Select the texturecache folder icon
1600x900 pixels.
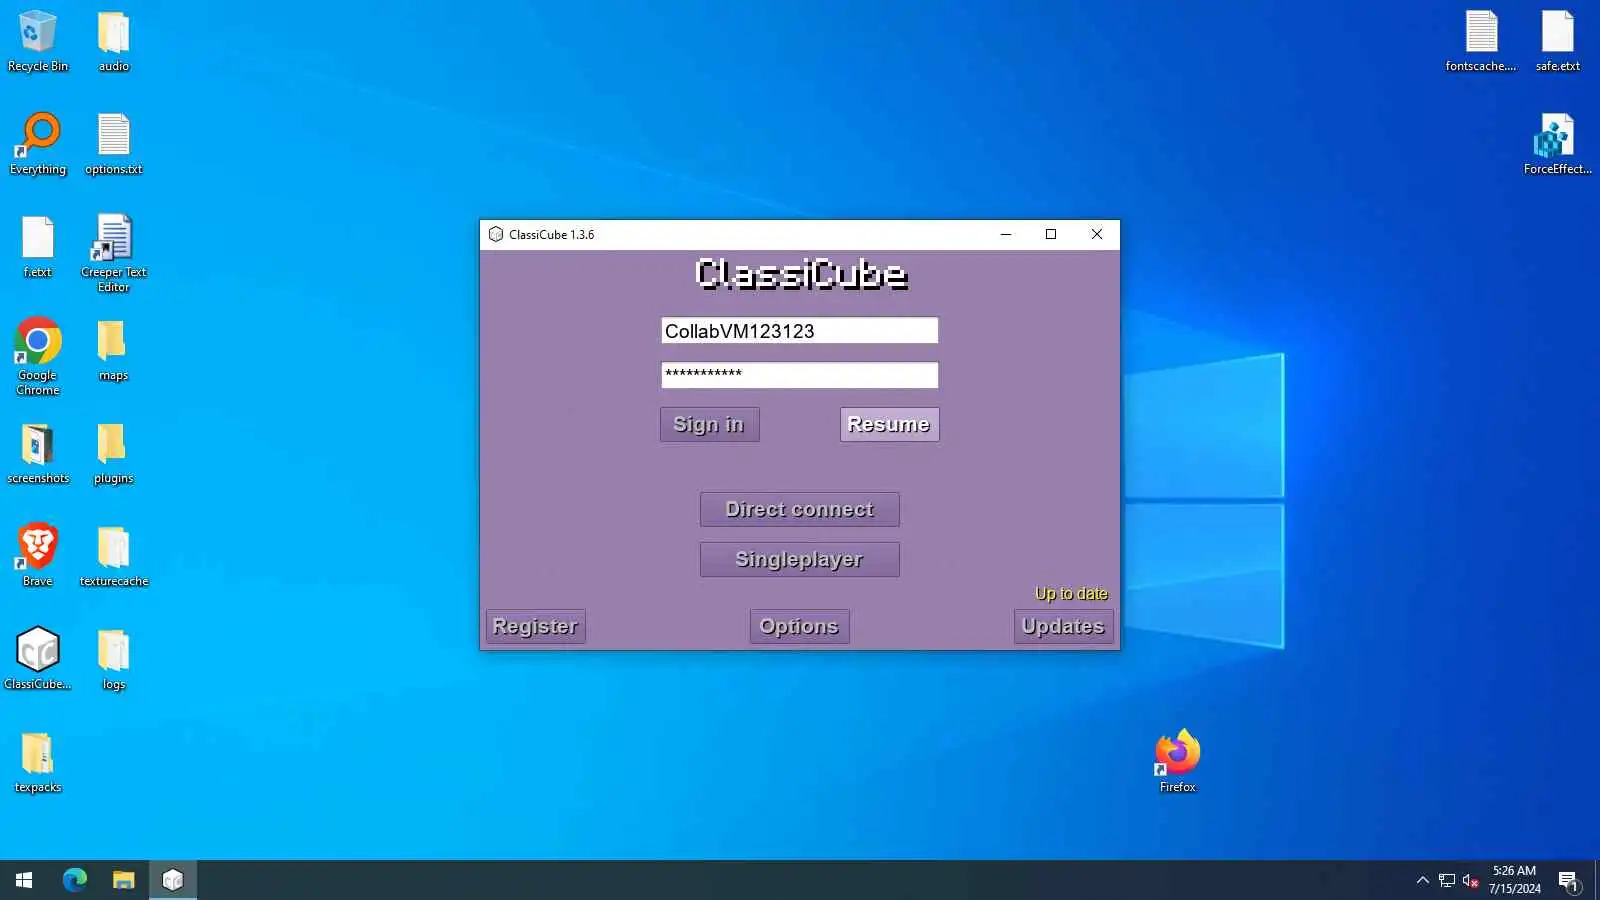[x=113, y=556]
